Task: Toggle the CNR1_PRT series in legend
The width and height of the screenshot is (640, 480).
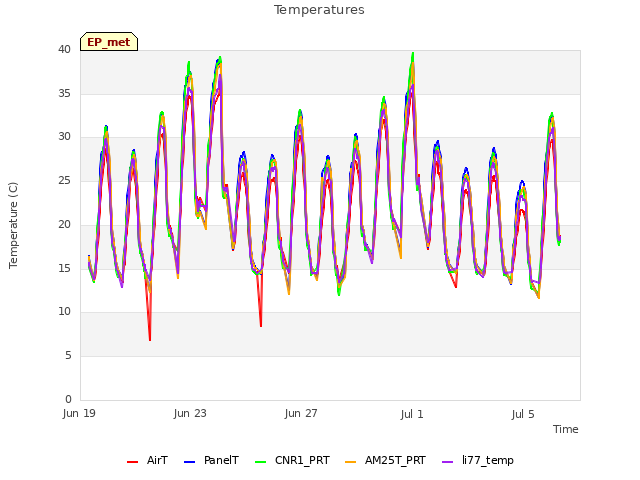Action: click(x=292, y=461)
